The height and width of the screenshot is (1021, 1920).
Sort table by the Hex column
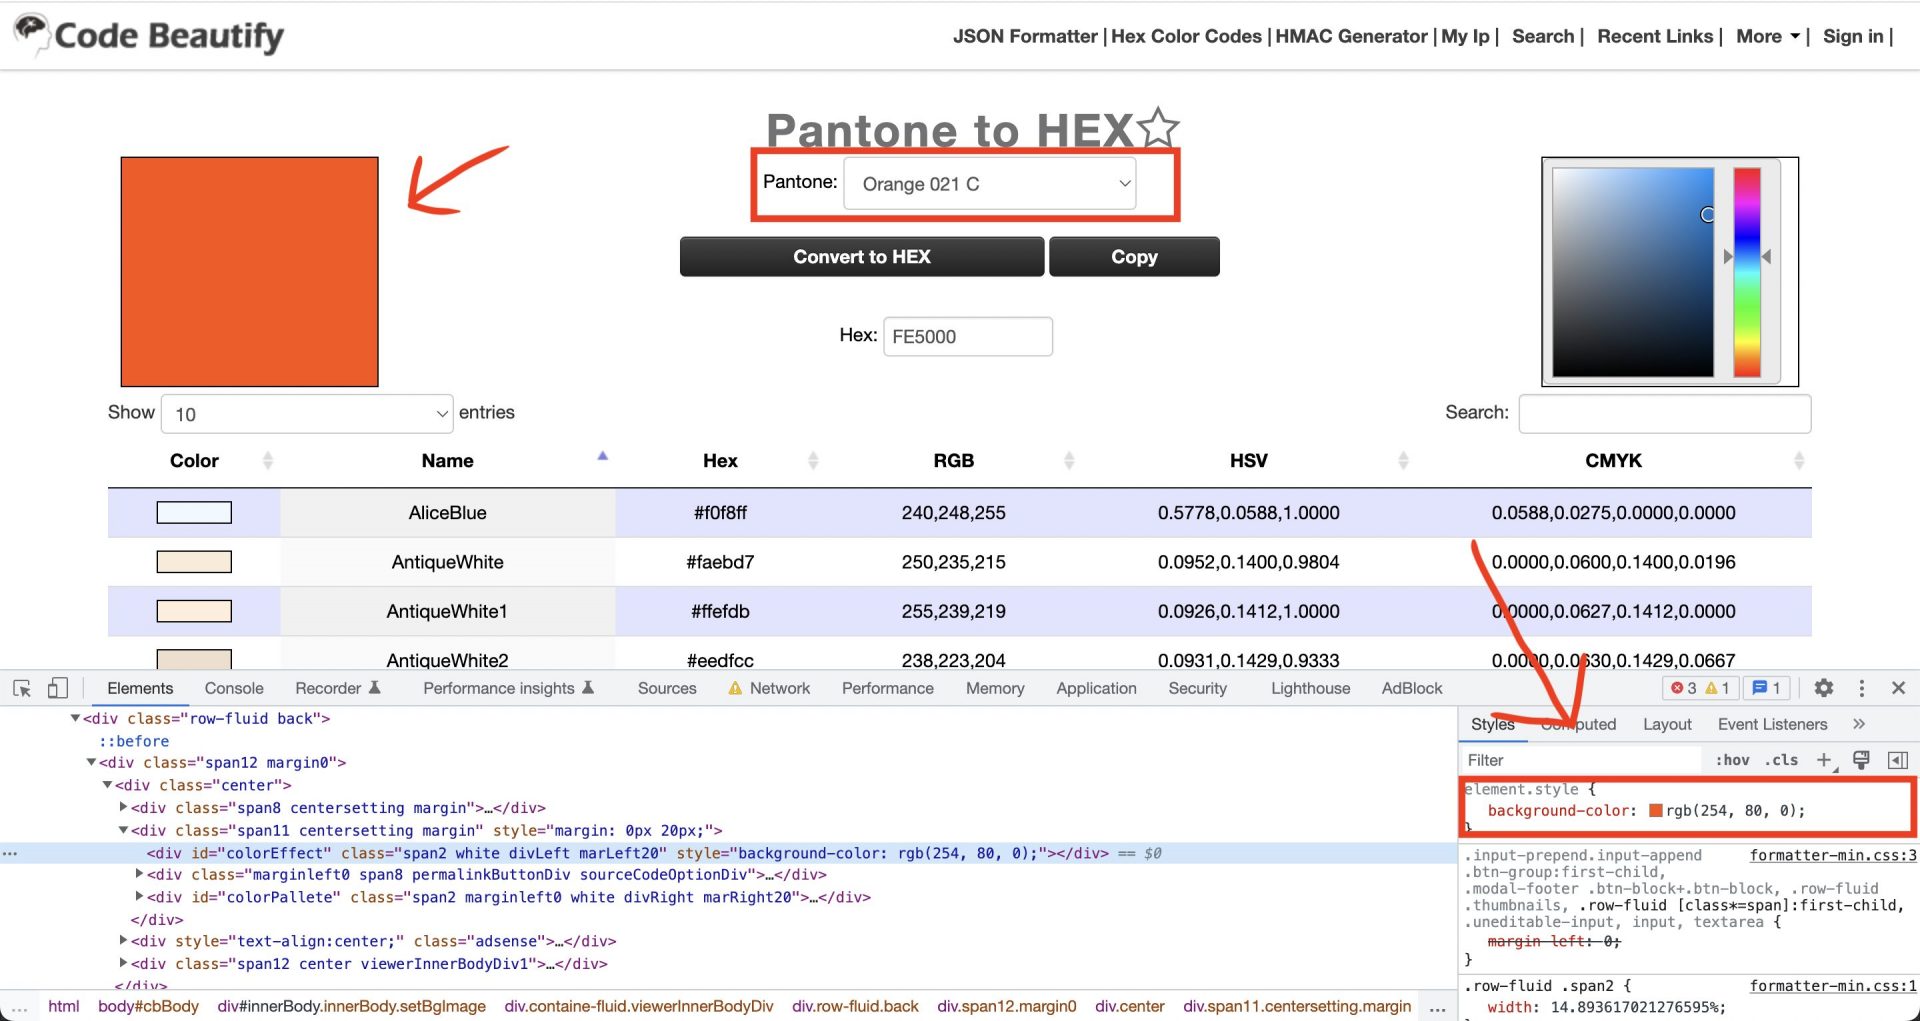pyautogui.click(x=812, y=461)
